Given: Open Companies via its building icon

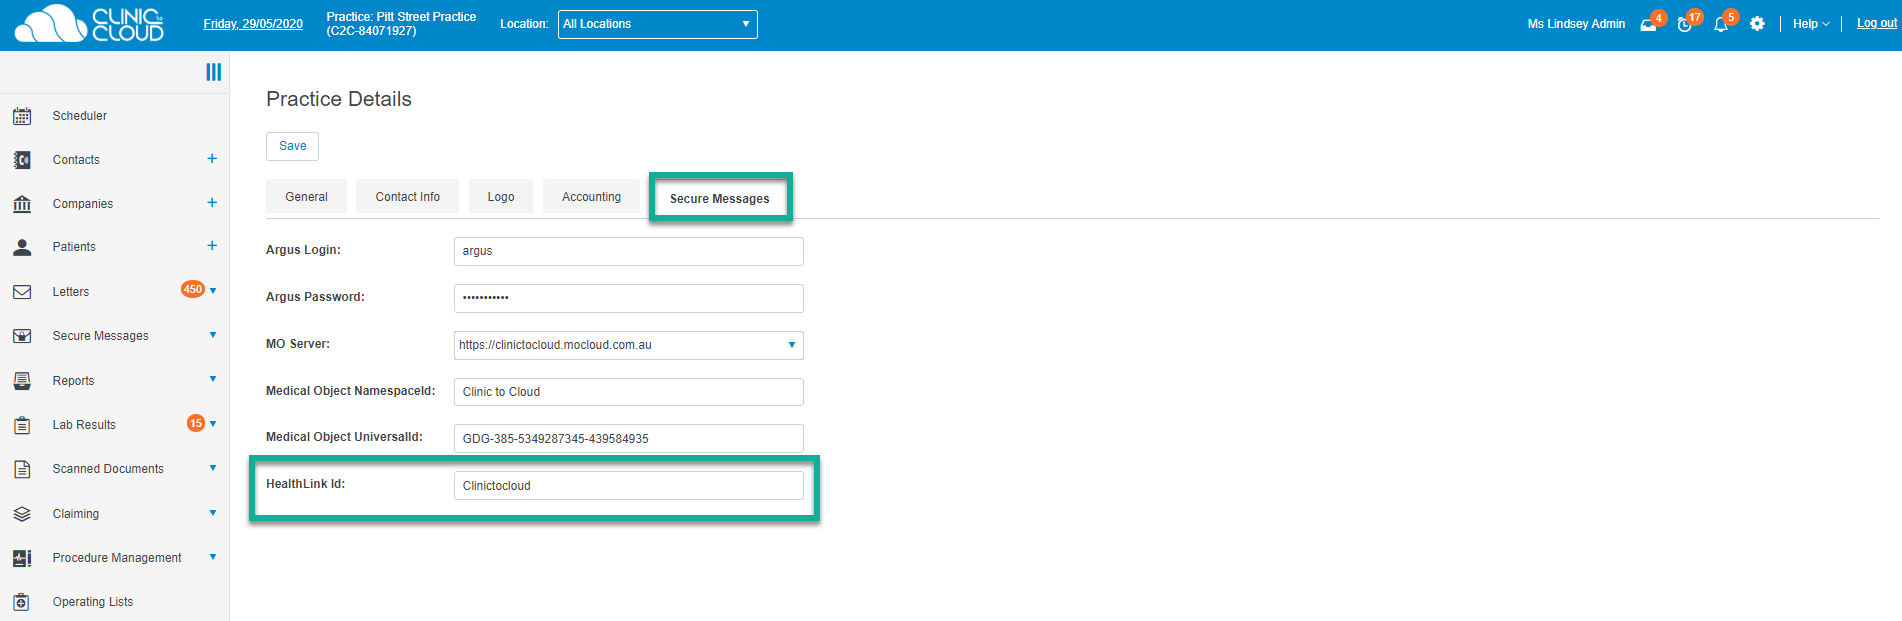Looking at the screenshot, I should click(x=22, y=204).
